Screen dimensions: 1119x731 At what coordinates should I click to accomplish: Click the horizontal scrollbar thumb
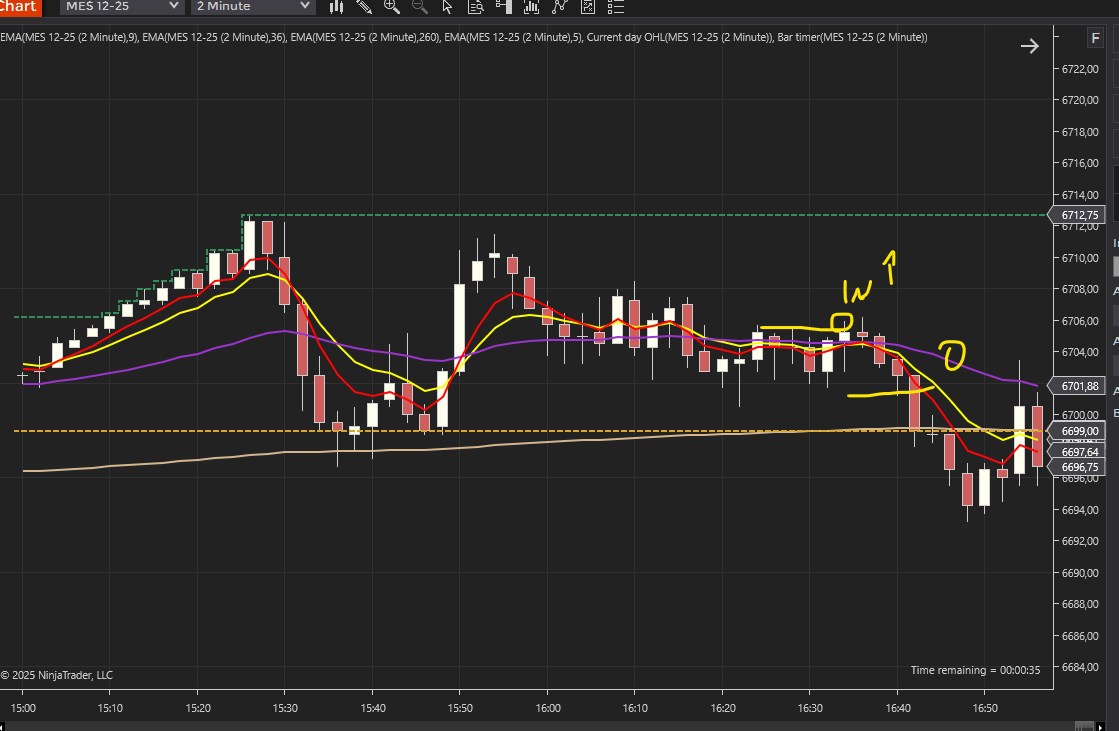(x=1083, y=727)
